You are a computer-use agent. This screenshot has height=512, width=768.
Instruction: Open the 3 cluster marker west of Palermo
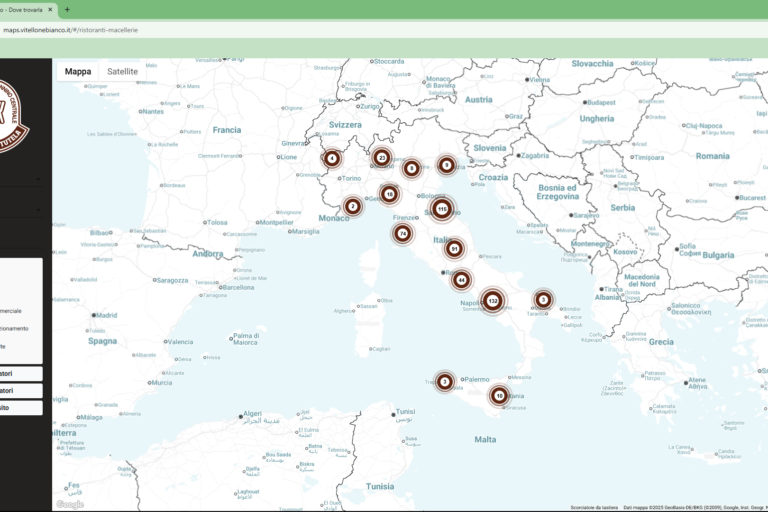pyautogui.click(x=445, y=381)
